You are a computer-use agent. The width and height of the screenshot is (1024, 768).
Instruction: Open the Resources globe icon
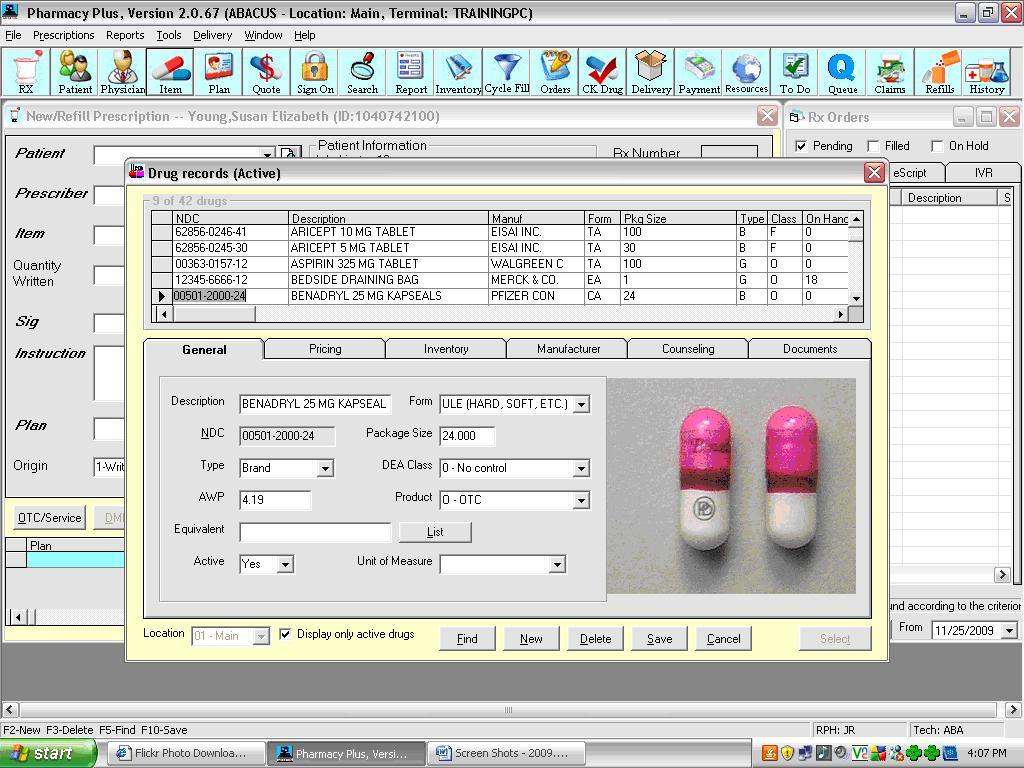pos(746,72)
